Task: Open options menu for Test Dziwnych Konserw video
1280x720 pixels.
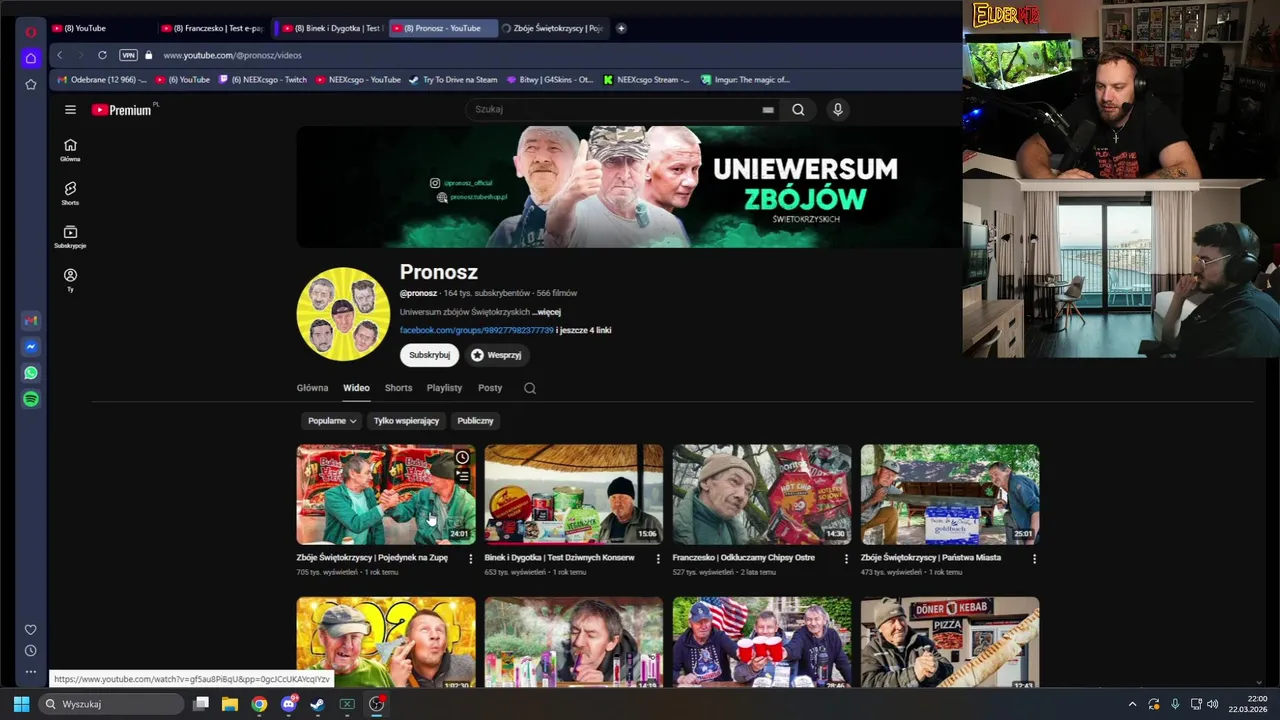Action: click(x=658, y=559)
